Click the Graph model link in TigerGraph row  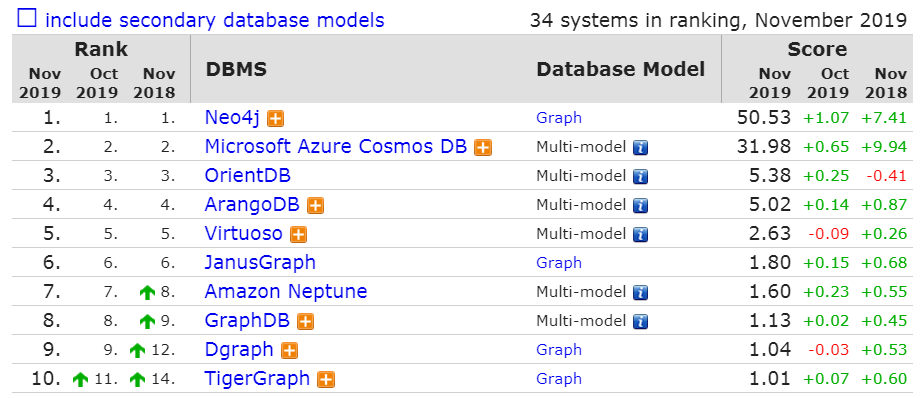tap(559, 379)
